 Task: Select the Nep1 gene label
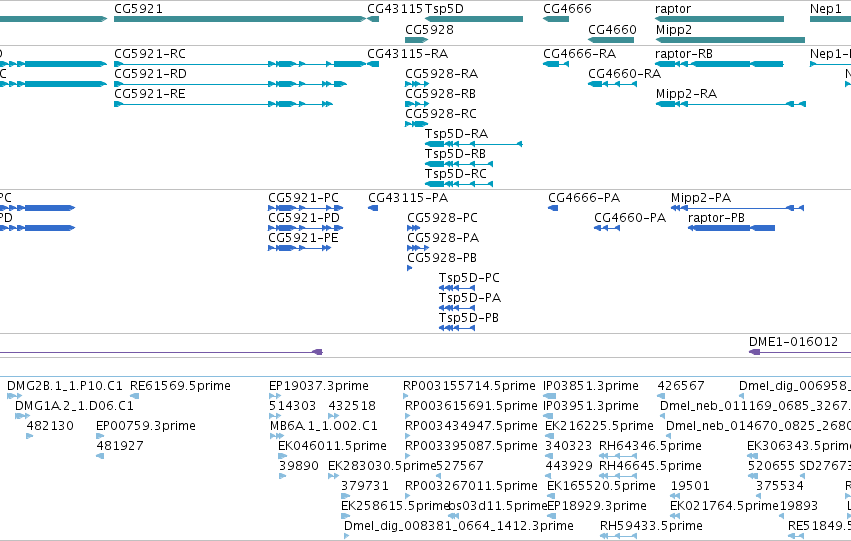click(x=825, y=9)
